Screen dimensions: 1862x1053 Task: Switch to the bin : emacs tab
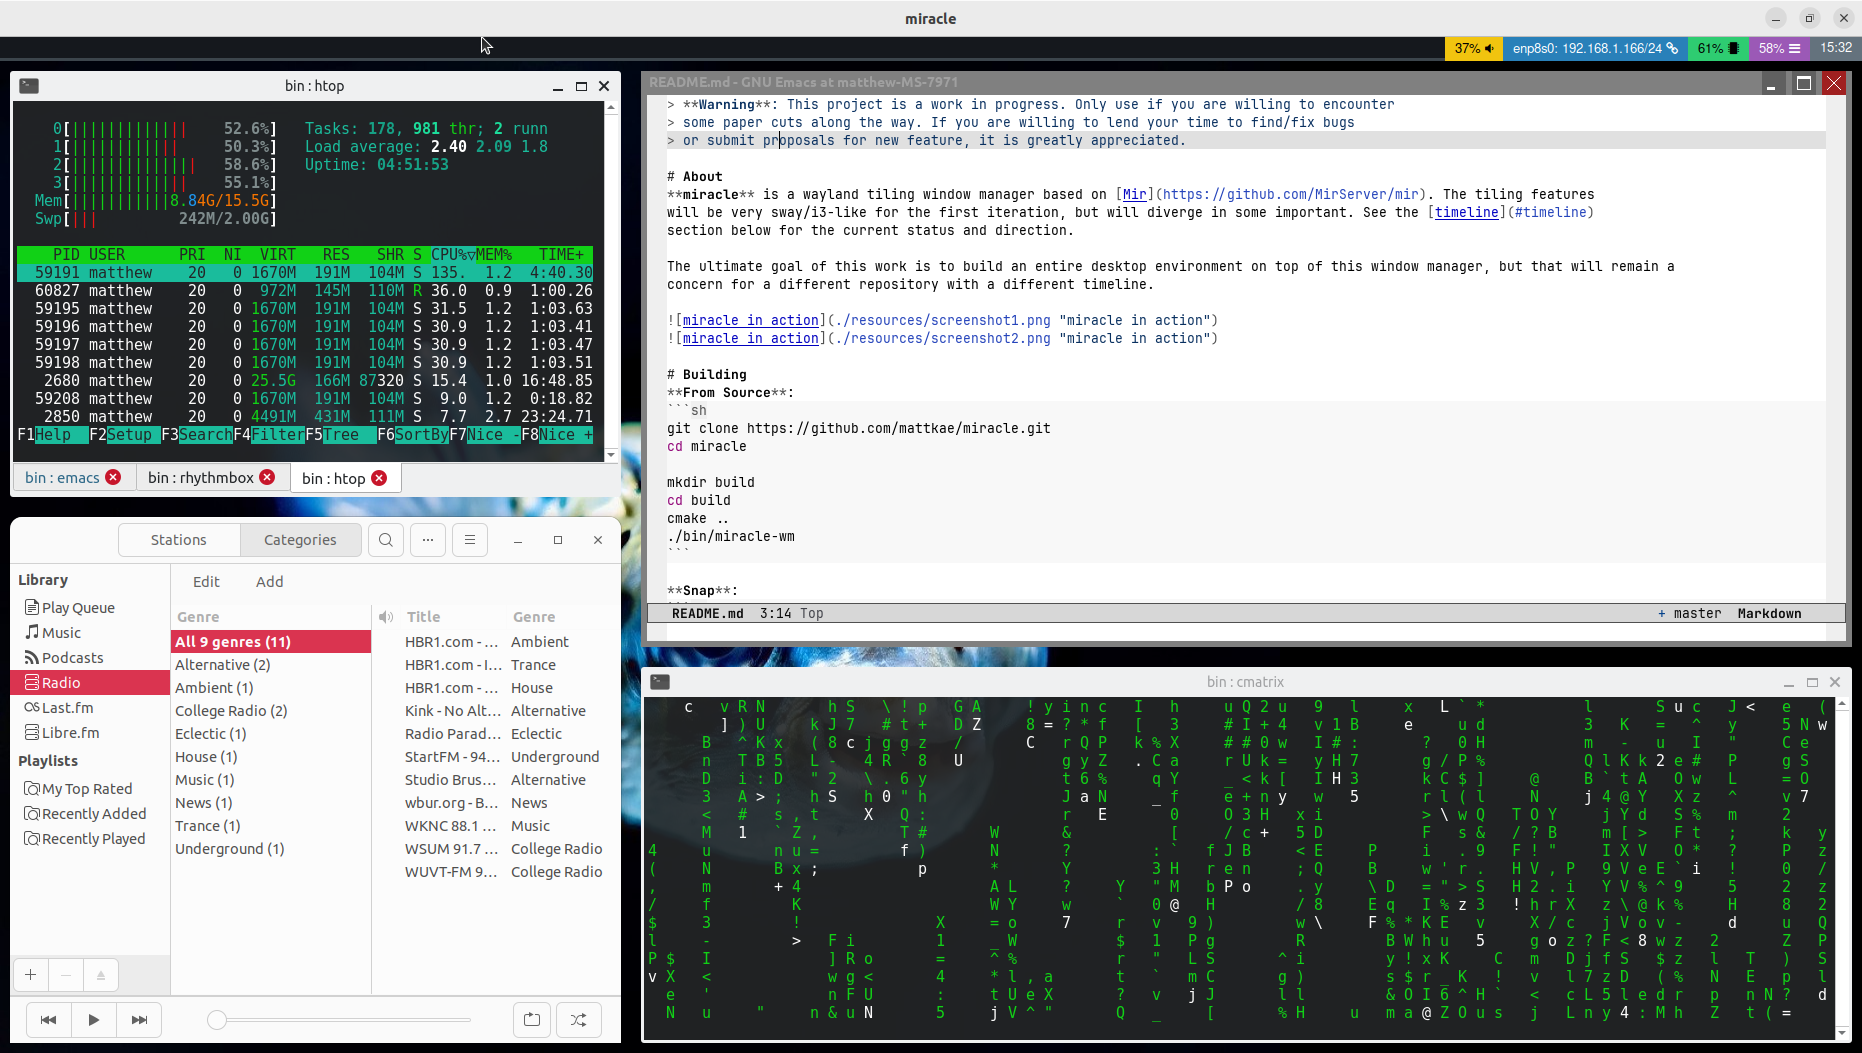point(62,478)
